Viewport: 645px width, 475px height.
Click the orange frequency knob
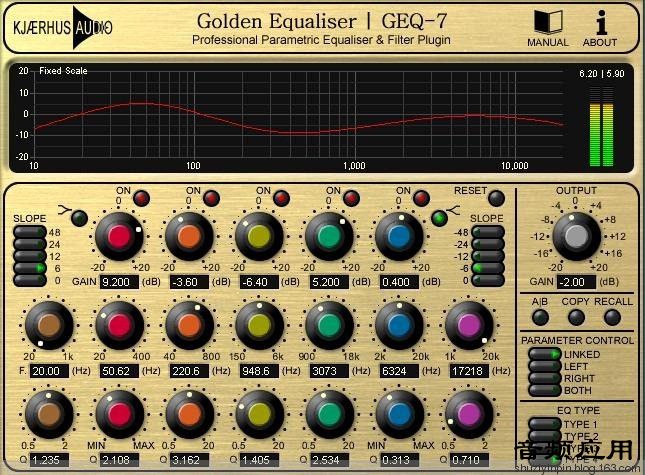pos(189,325)
